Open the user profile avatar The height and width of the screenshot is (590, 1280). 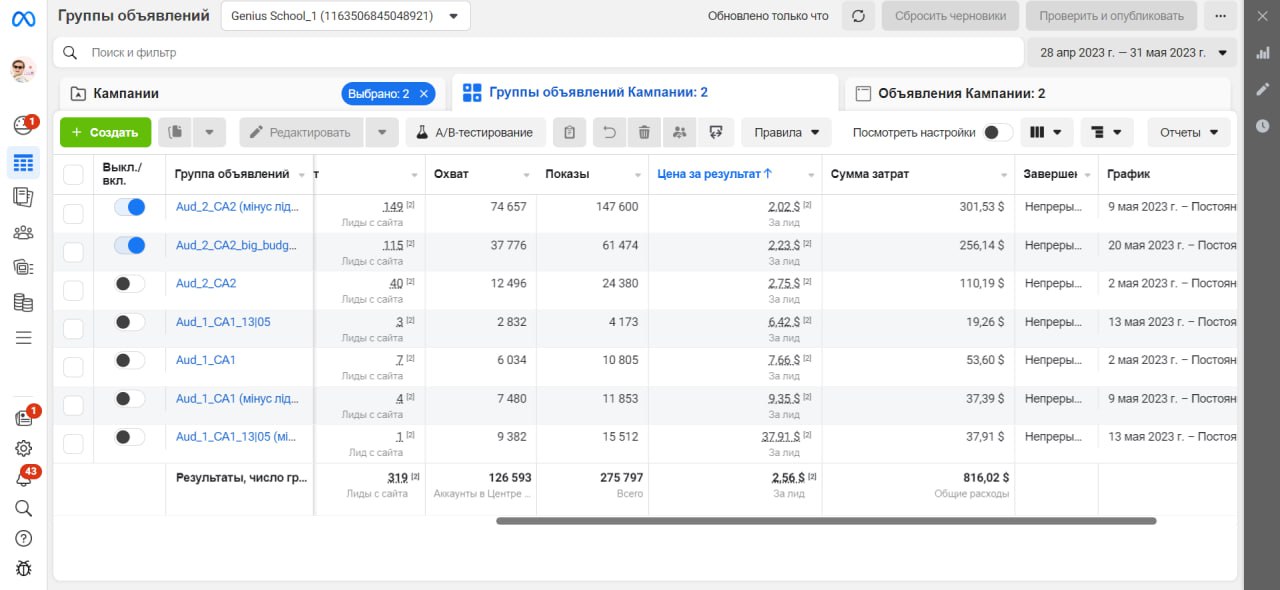point(23,69)
